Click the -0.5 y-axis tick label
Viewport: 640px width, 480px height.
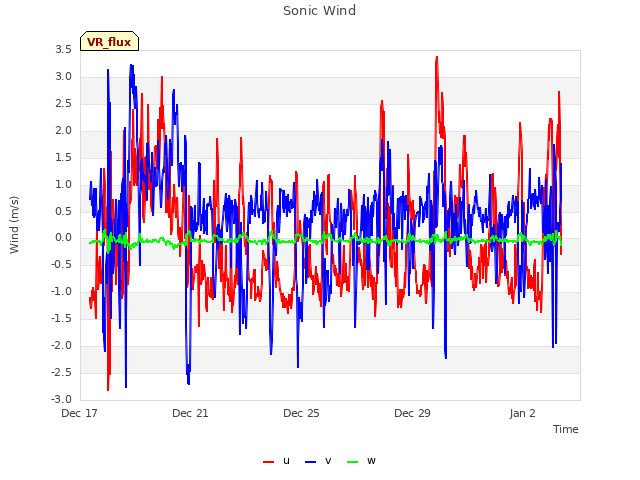pos(61,264)
